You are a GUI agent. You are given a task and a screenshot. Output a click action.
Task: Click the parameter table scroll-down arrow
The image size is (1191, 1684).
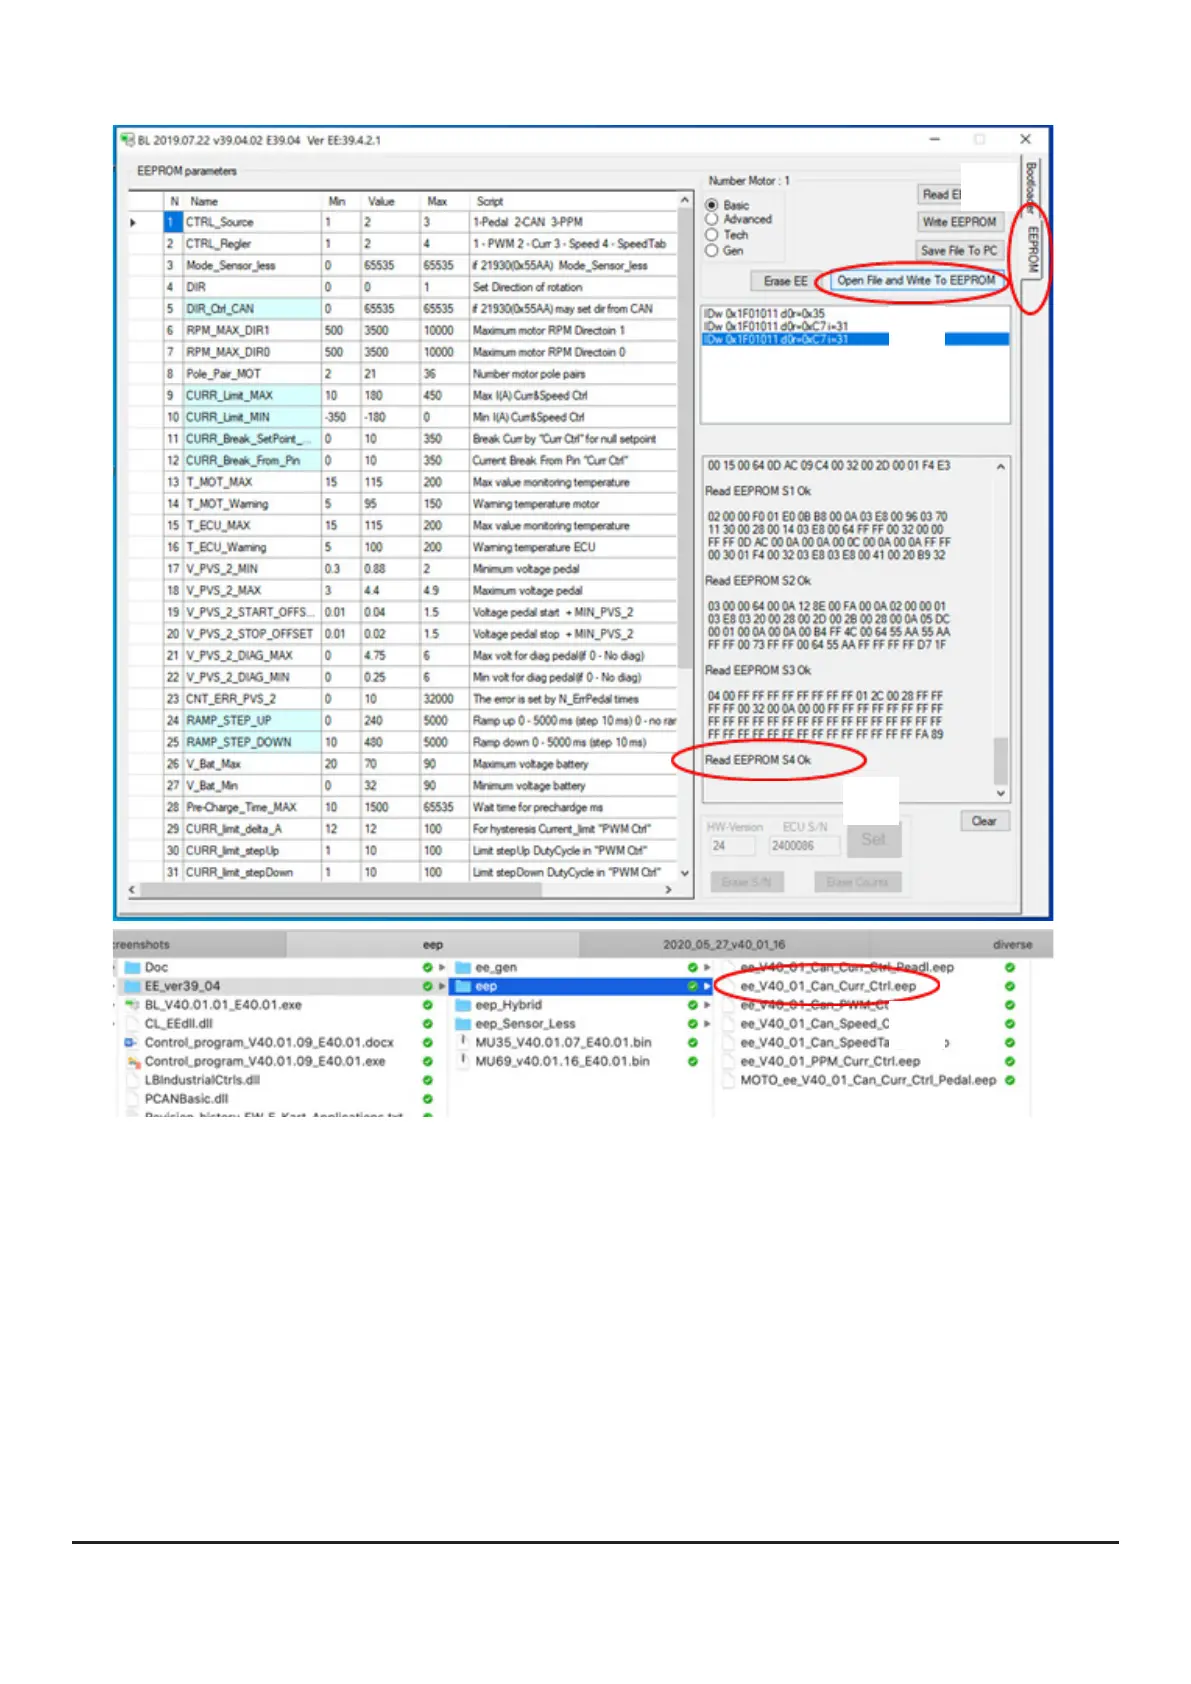click(x=685, y=873)
